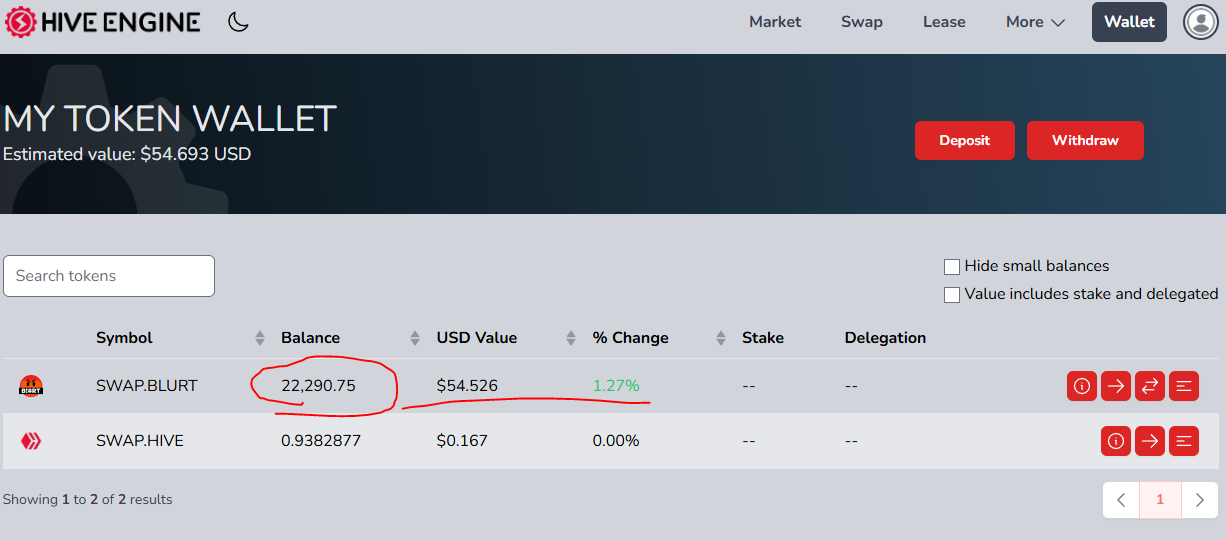
Task: Click inside the Search tokens field
Action: pyautogui.click(x=109, y=276)
